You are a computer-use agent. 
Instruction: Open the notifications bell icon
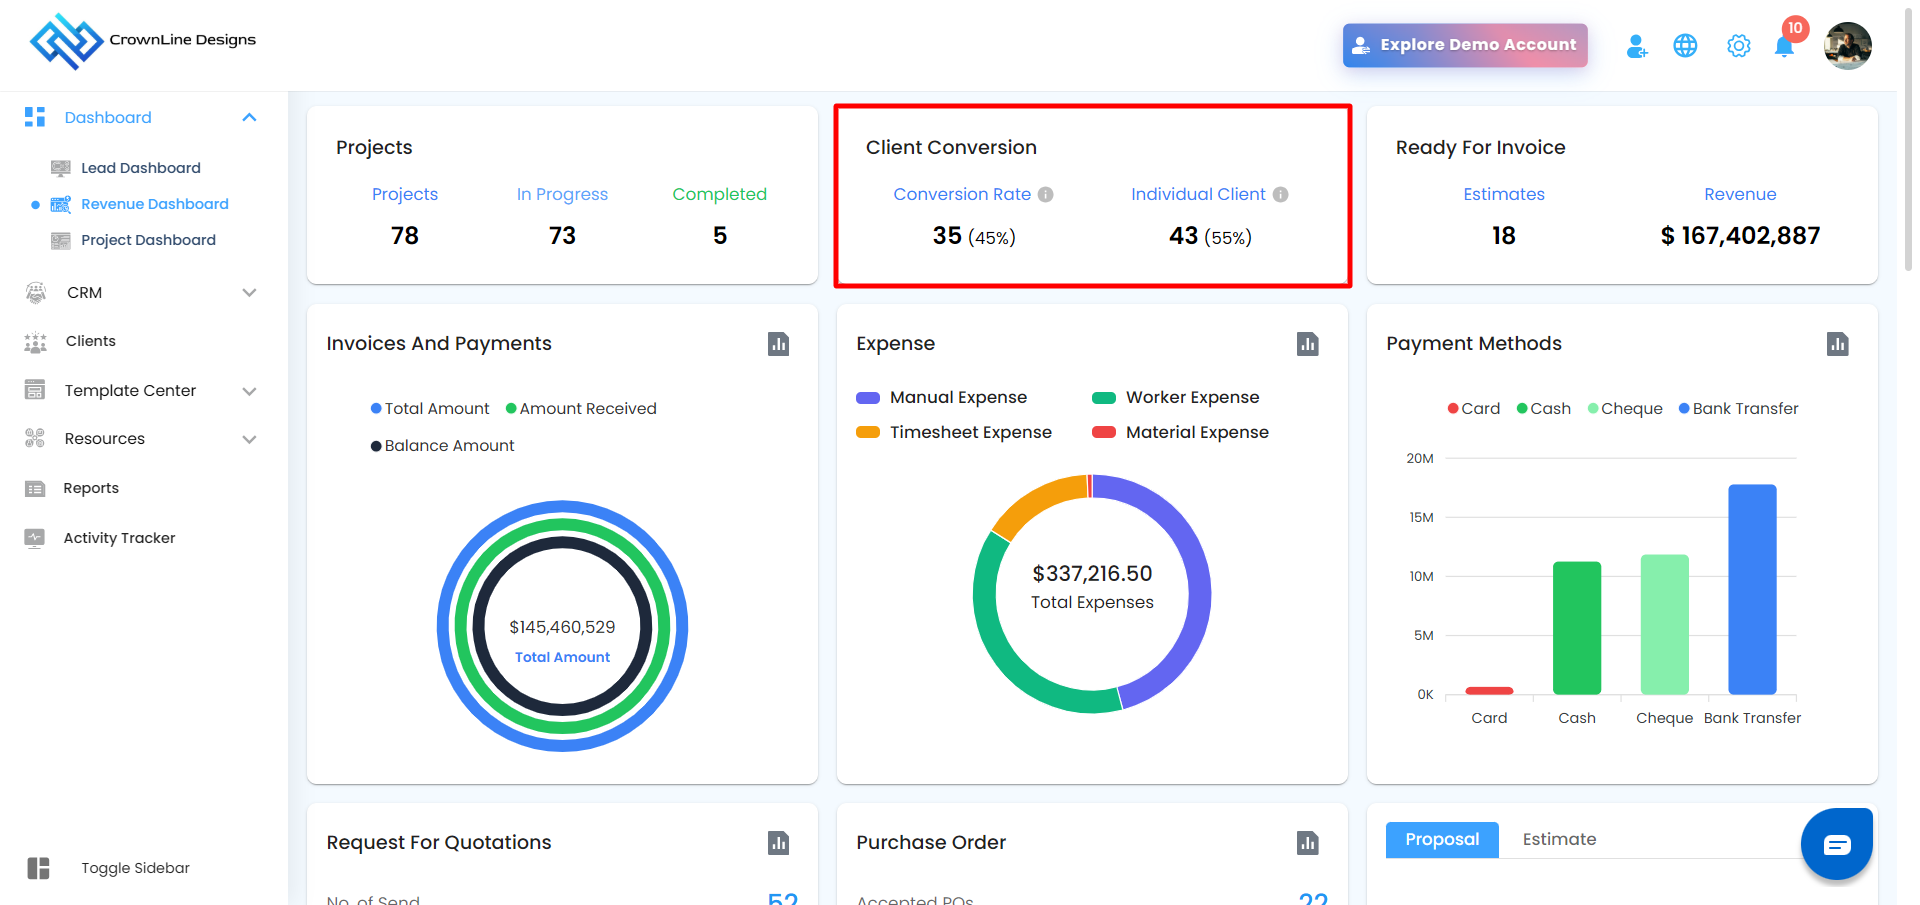[x=1783, y=47]
